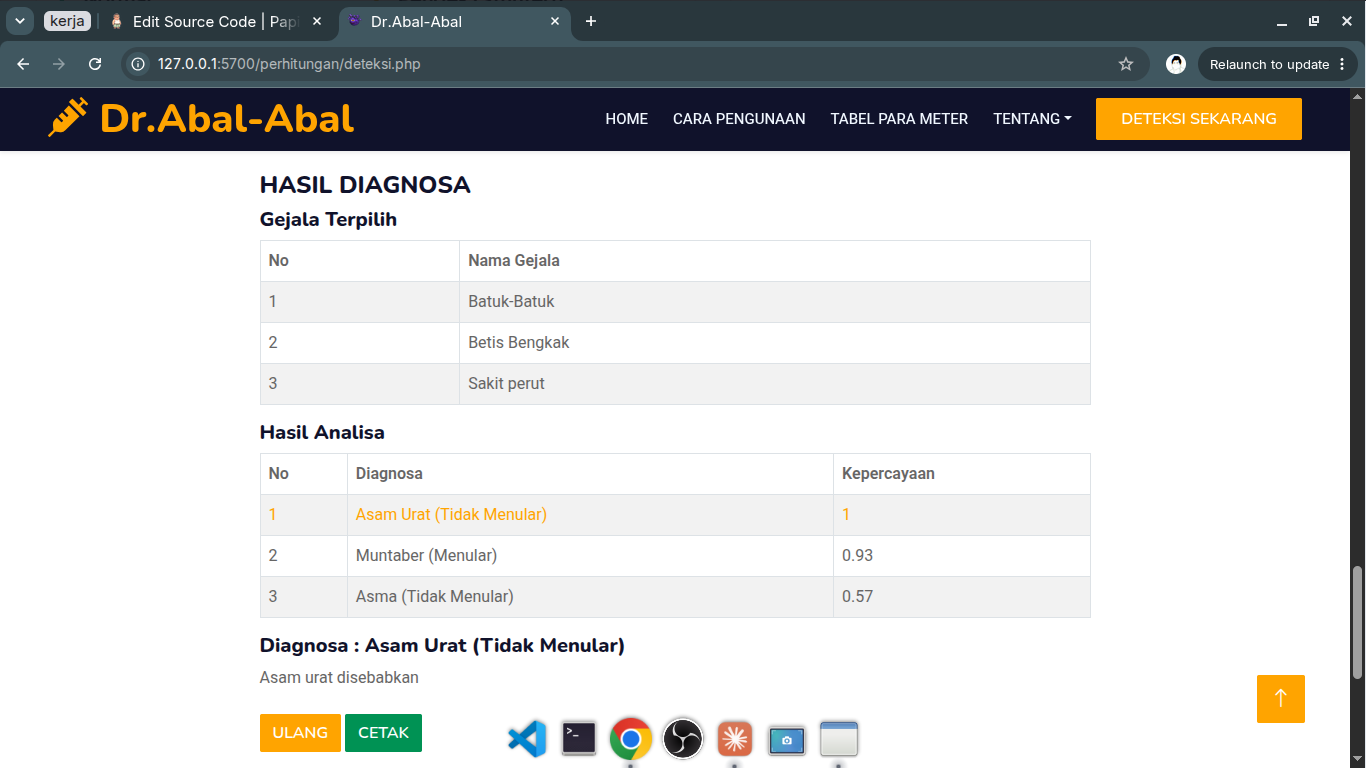
Task: Close the Edit Source Code tab
Action: [x=318, y=21]
